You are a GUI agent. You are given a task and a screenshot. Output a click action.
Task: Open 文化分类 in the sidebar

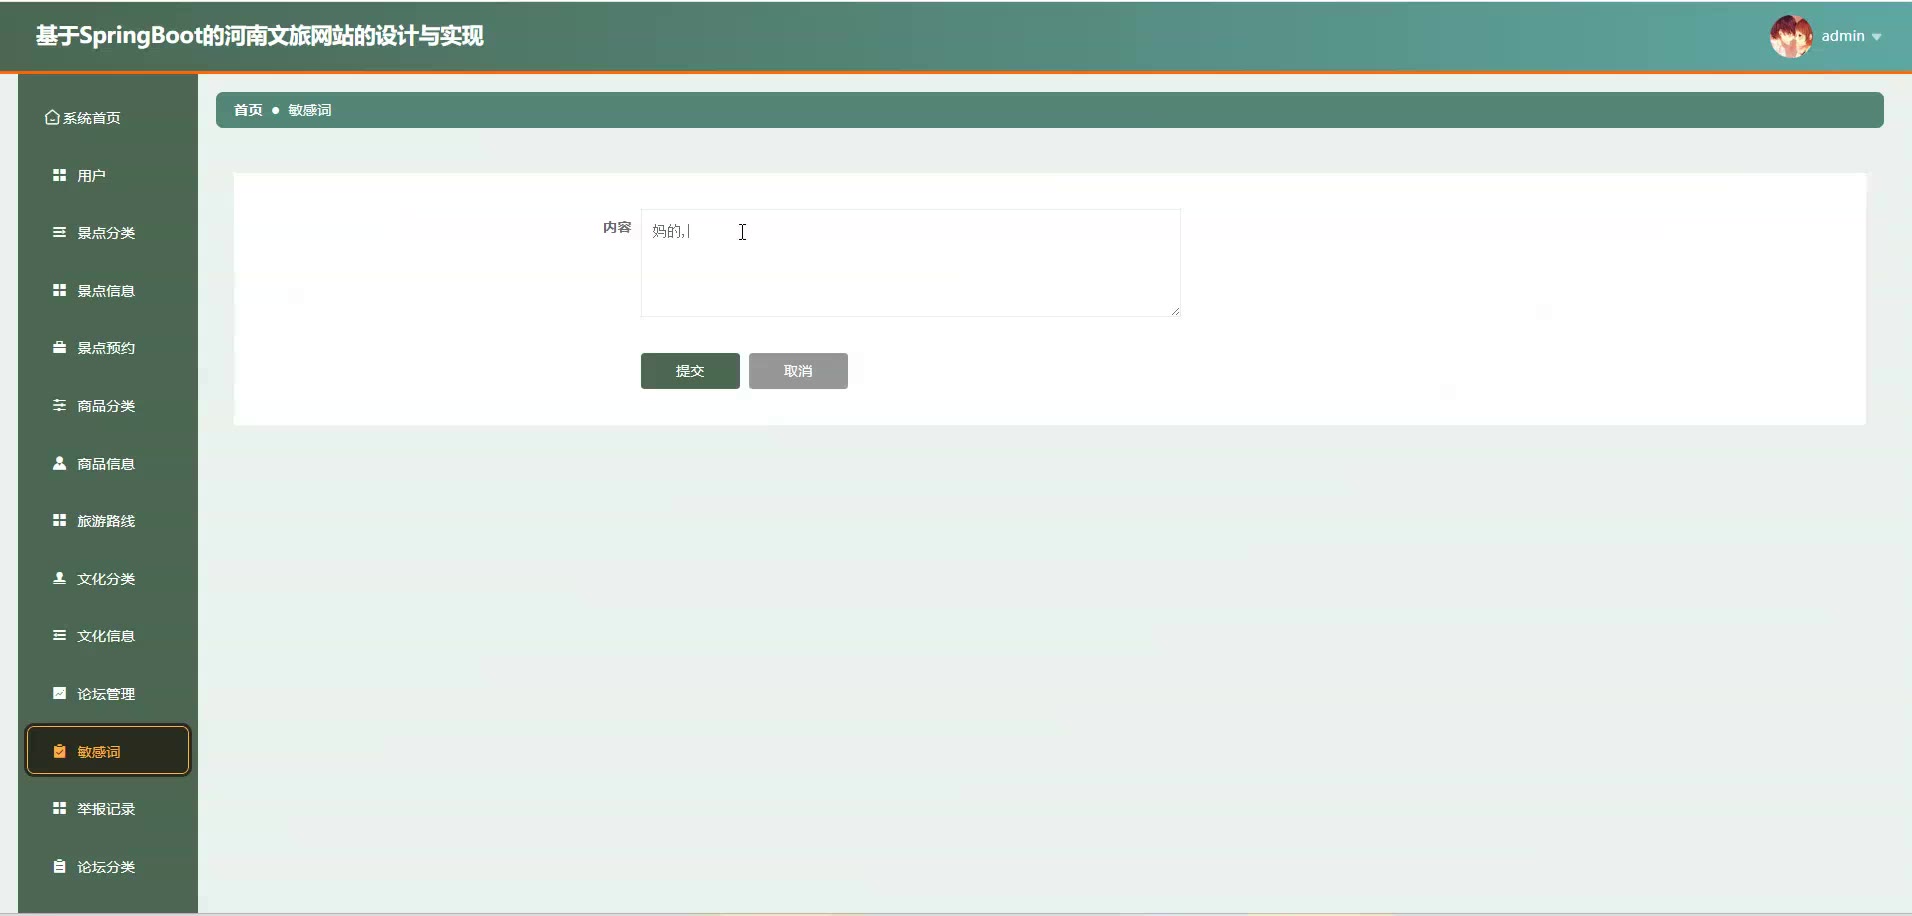108,578
